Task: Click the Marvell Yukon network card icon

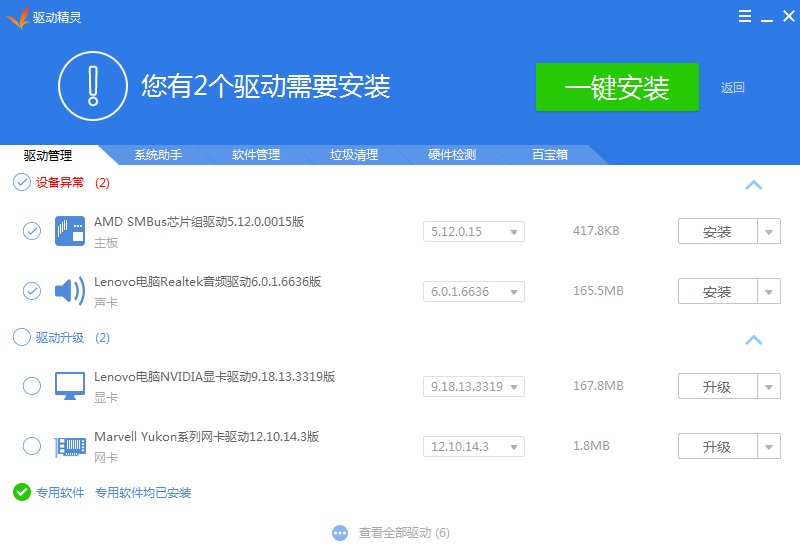Action: point(70,446)
